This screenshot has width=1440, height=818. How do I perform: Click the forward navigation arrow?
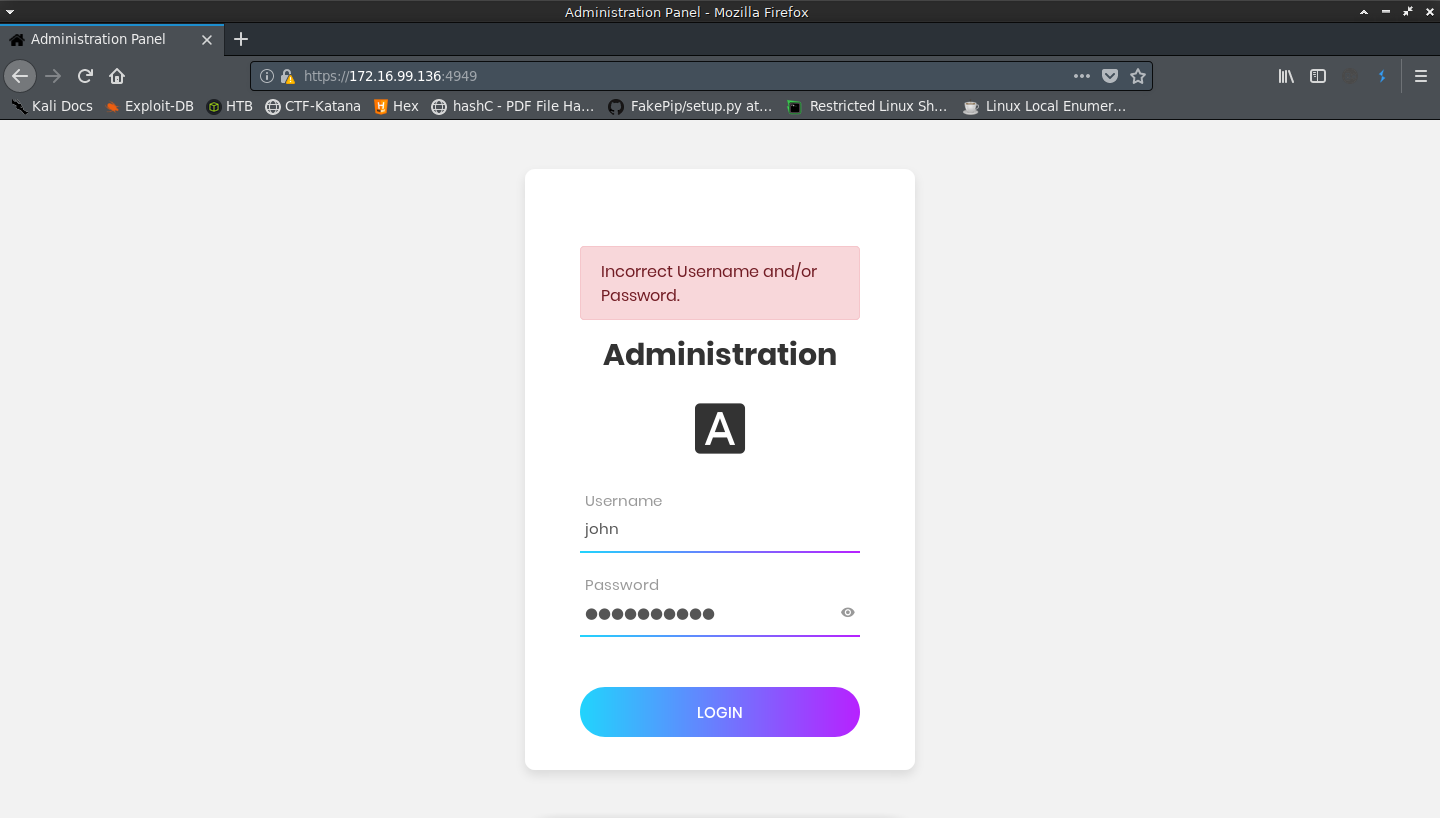(53, 76)
